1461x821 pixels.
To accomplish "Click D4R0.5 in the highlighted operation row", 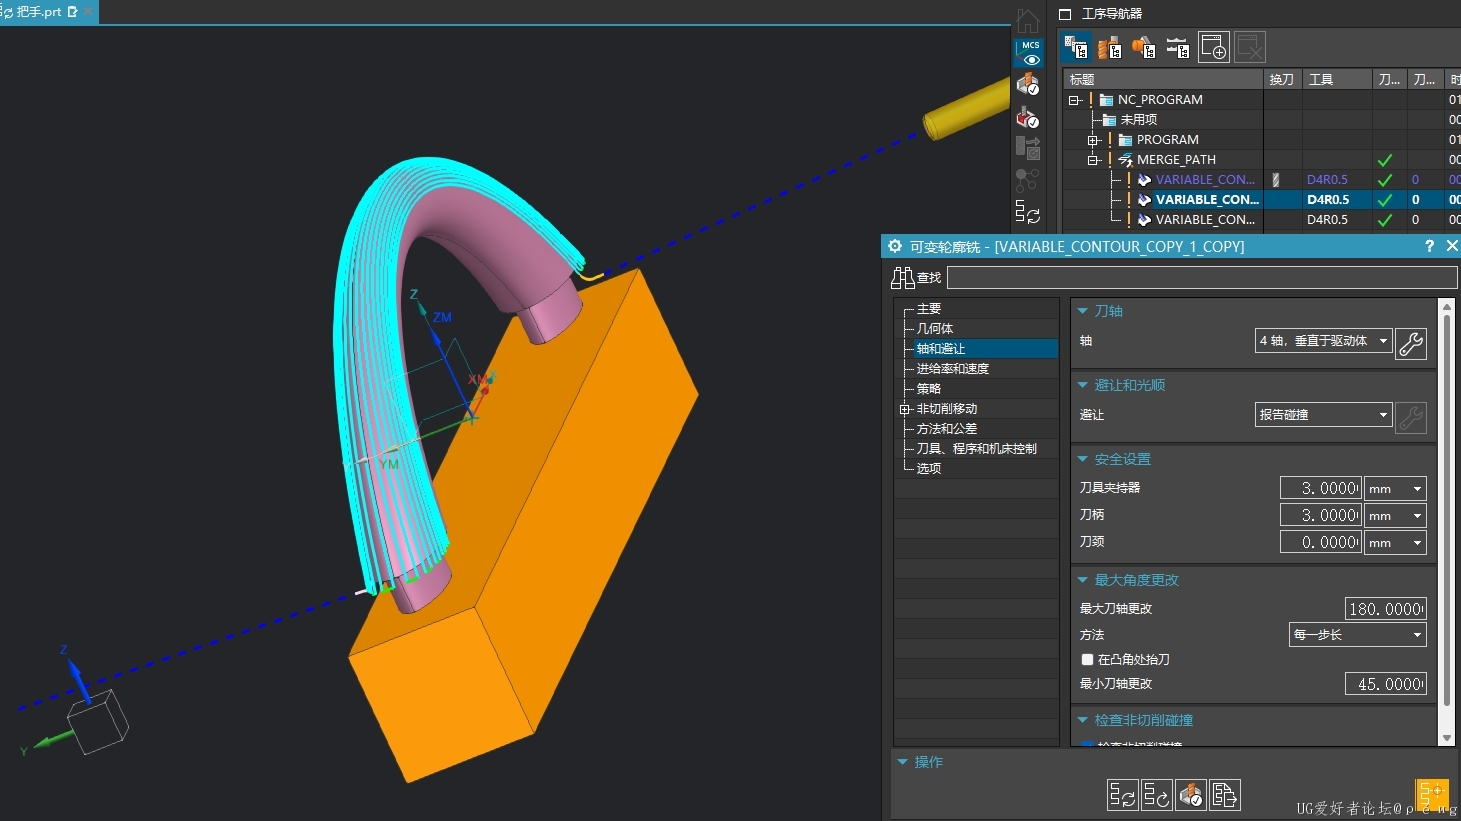I will 1327,200.
